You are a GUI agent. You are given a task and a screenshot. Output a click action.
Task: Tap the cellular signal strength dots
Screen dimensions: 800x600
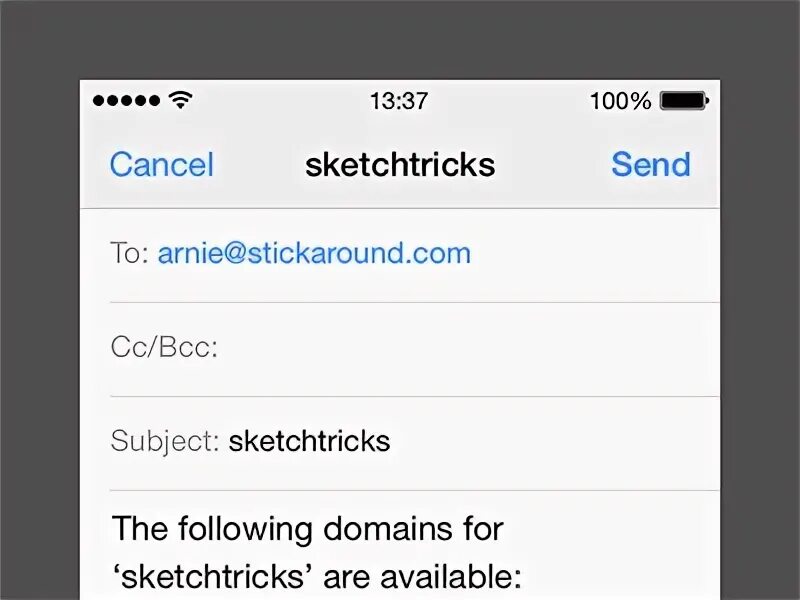click(x=126, y=101)
